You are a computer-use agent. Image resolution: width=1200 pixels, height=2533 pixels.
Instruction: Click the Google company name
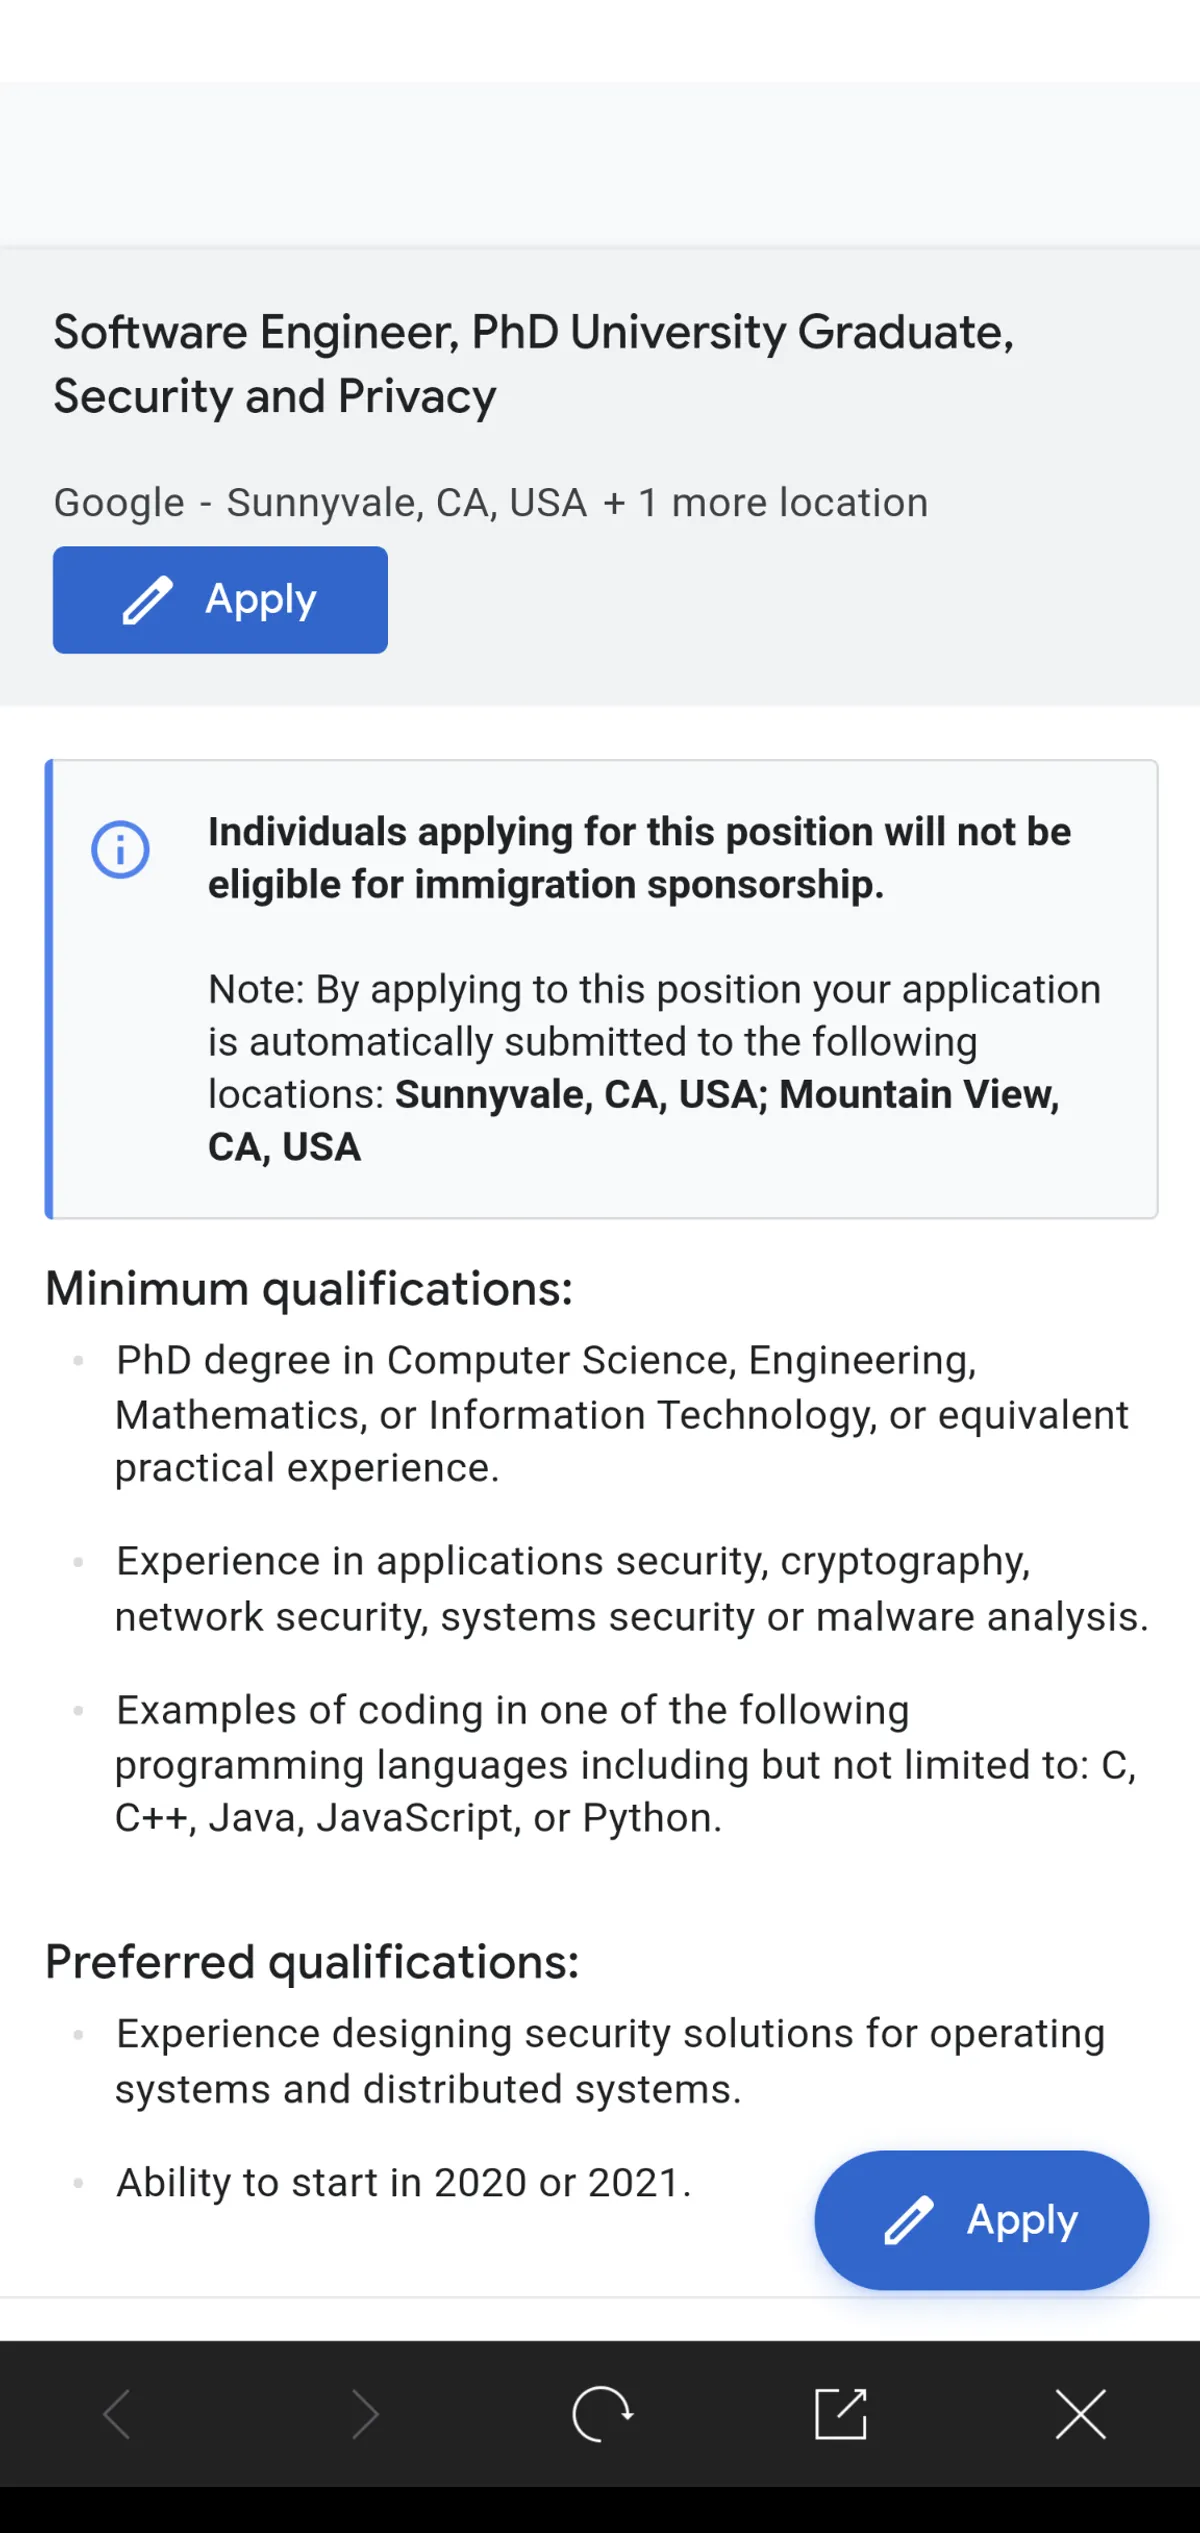click(119, 503)
